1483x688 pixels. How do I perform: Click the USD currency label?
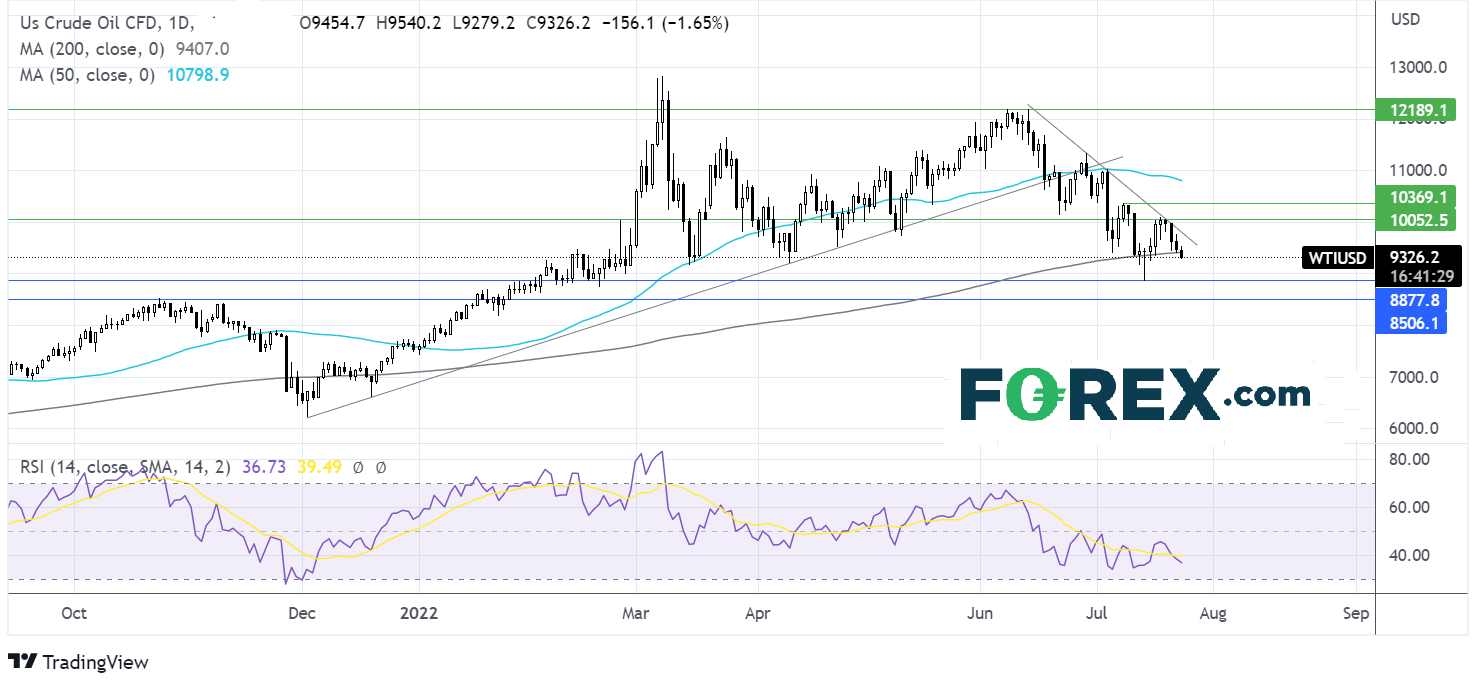pos(1406,19)
